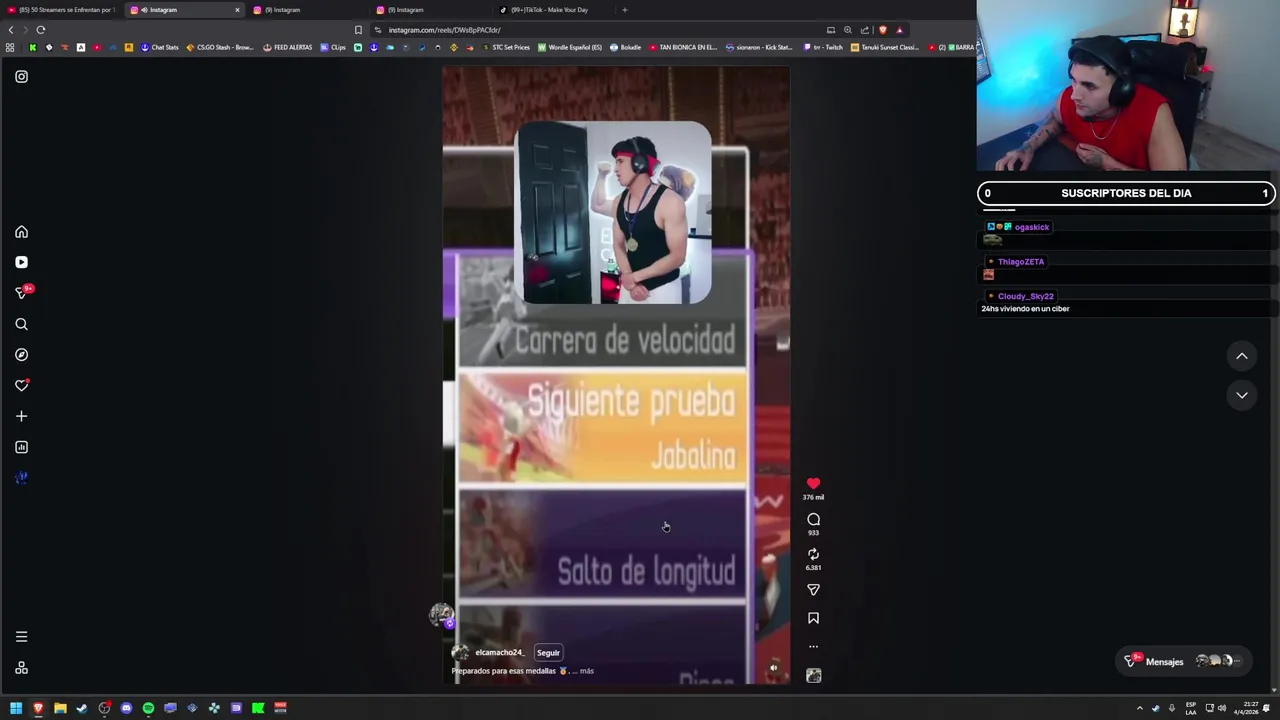Click the elcamacho24_ avatar on the reel
This screenshot has height=720, width=1280.
click(x=460, y=653)
